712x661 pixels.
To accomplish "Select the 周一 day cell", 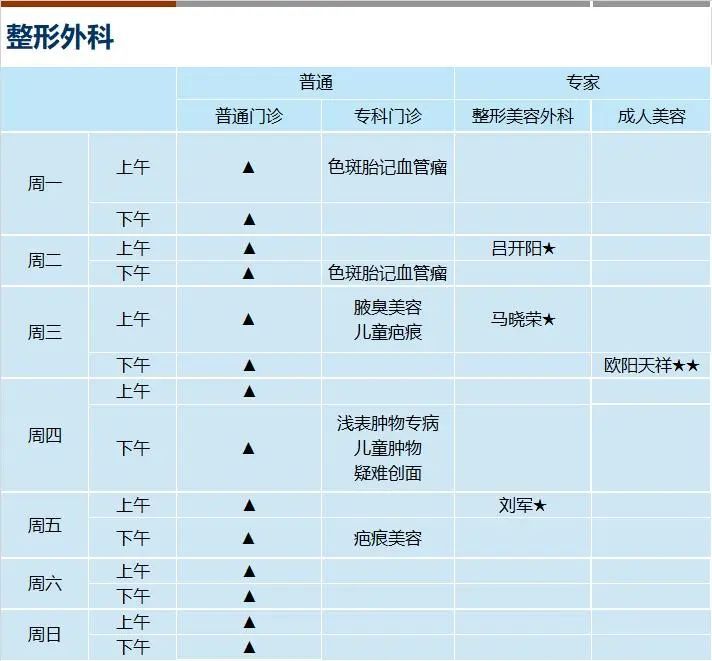I will 44,184.
